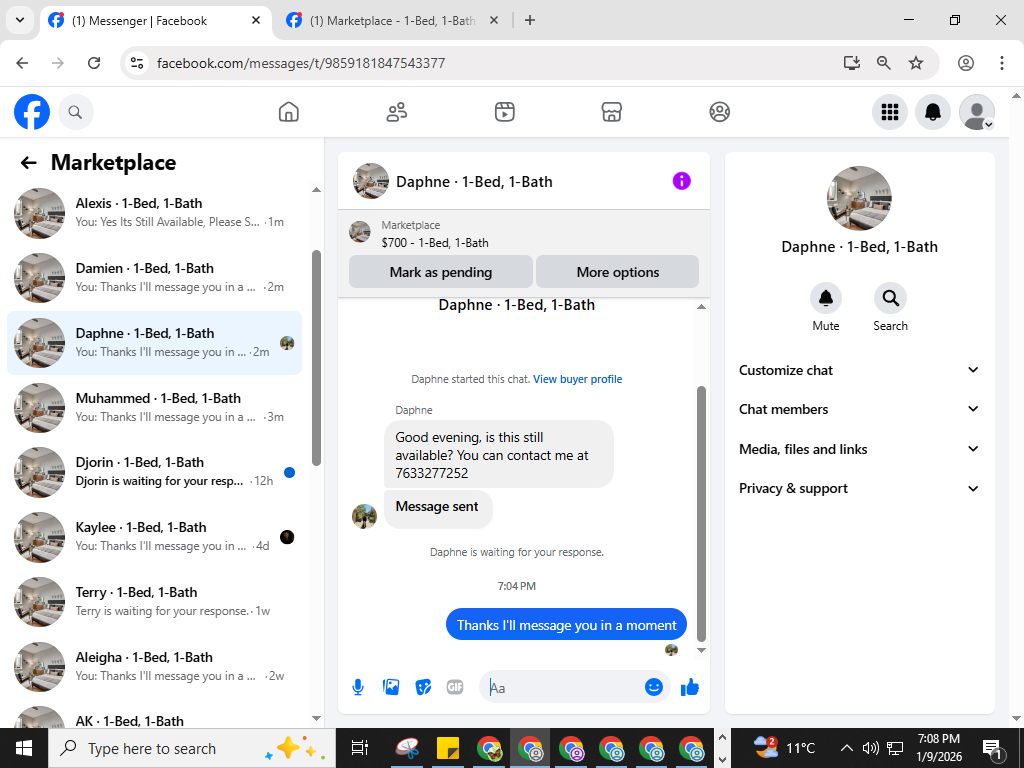Image resolution: width=1024 pixels, height=768 pixels.
Task: Open Muhammed conversation
Action: click(x=154, y=408)
